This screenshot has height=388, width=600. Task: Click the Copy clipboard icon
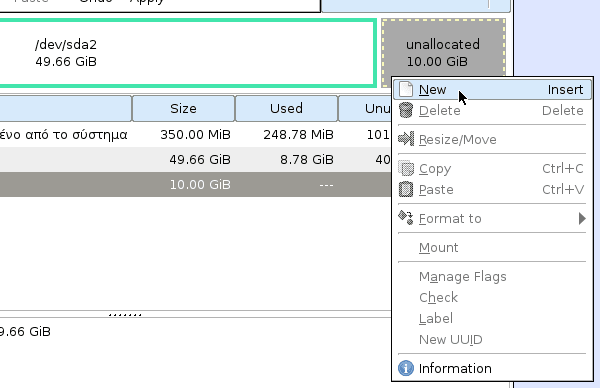406,168
